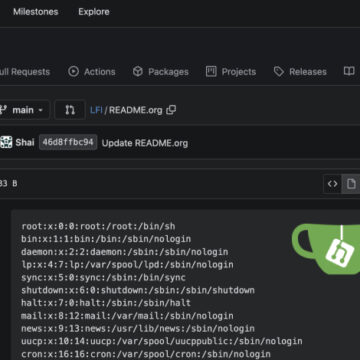Open the Explore page

point(94,12)
